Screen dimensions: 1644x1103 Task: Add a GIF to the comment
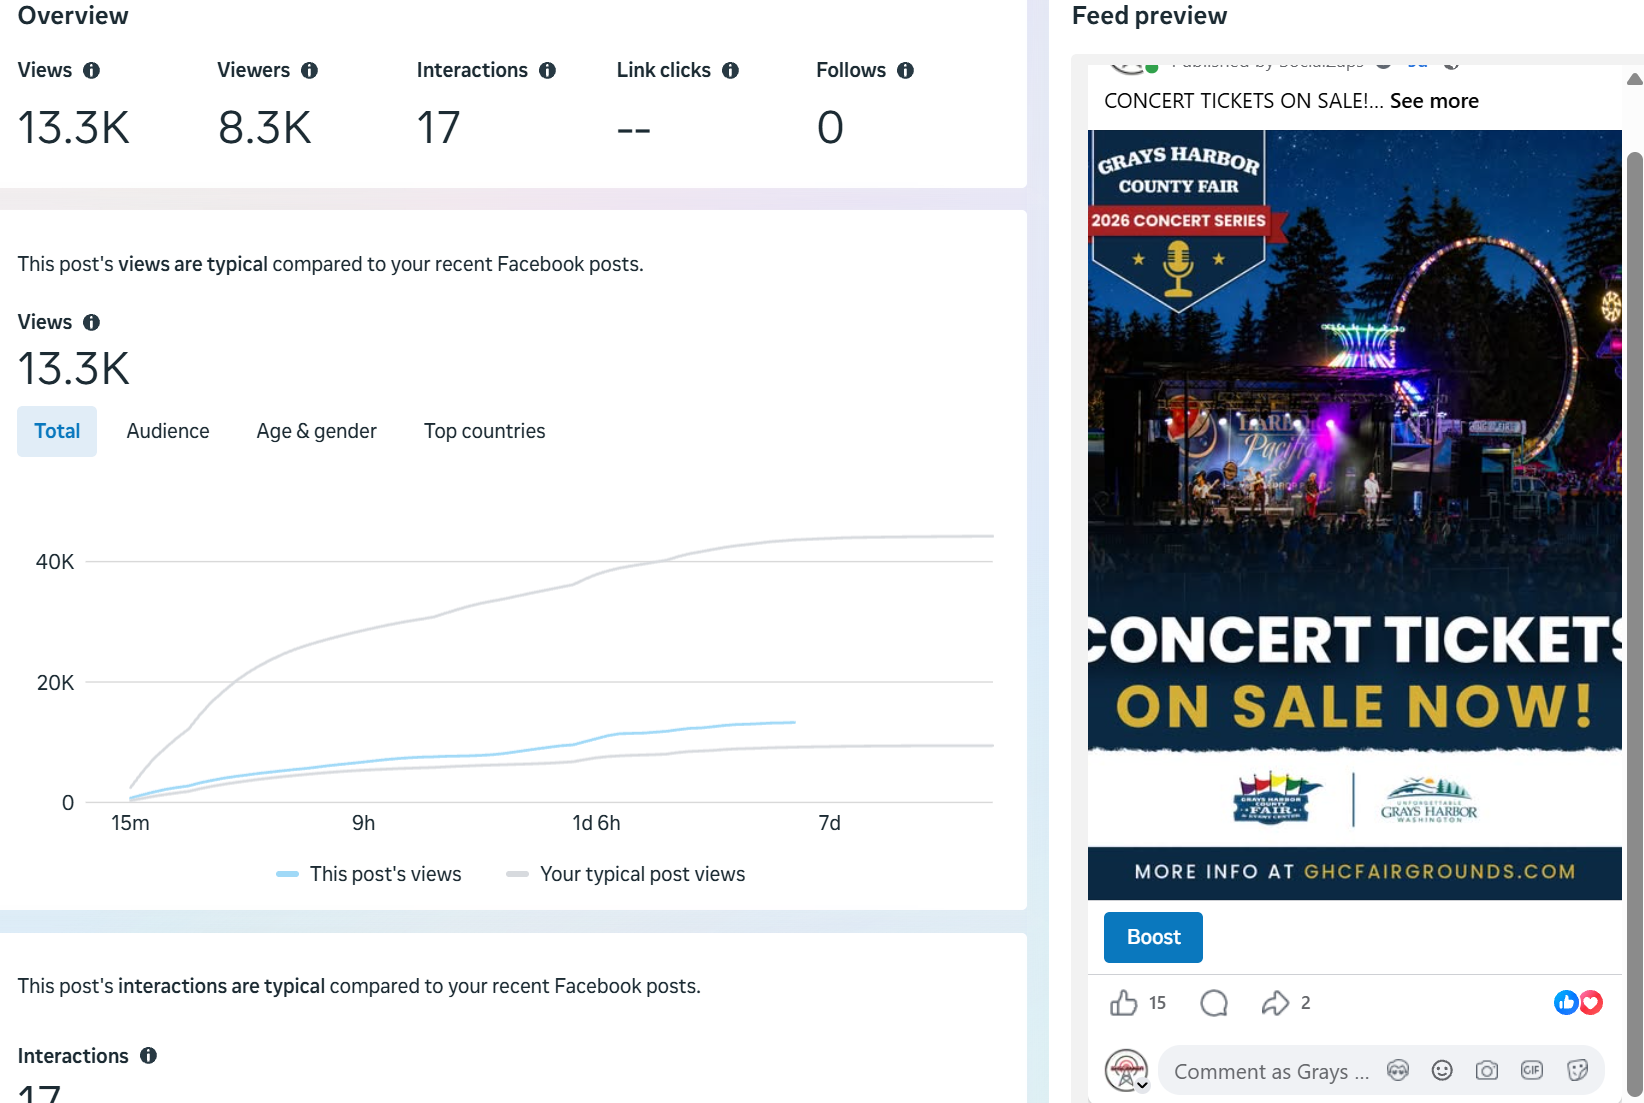click(x=1531, y=1071)
